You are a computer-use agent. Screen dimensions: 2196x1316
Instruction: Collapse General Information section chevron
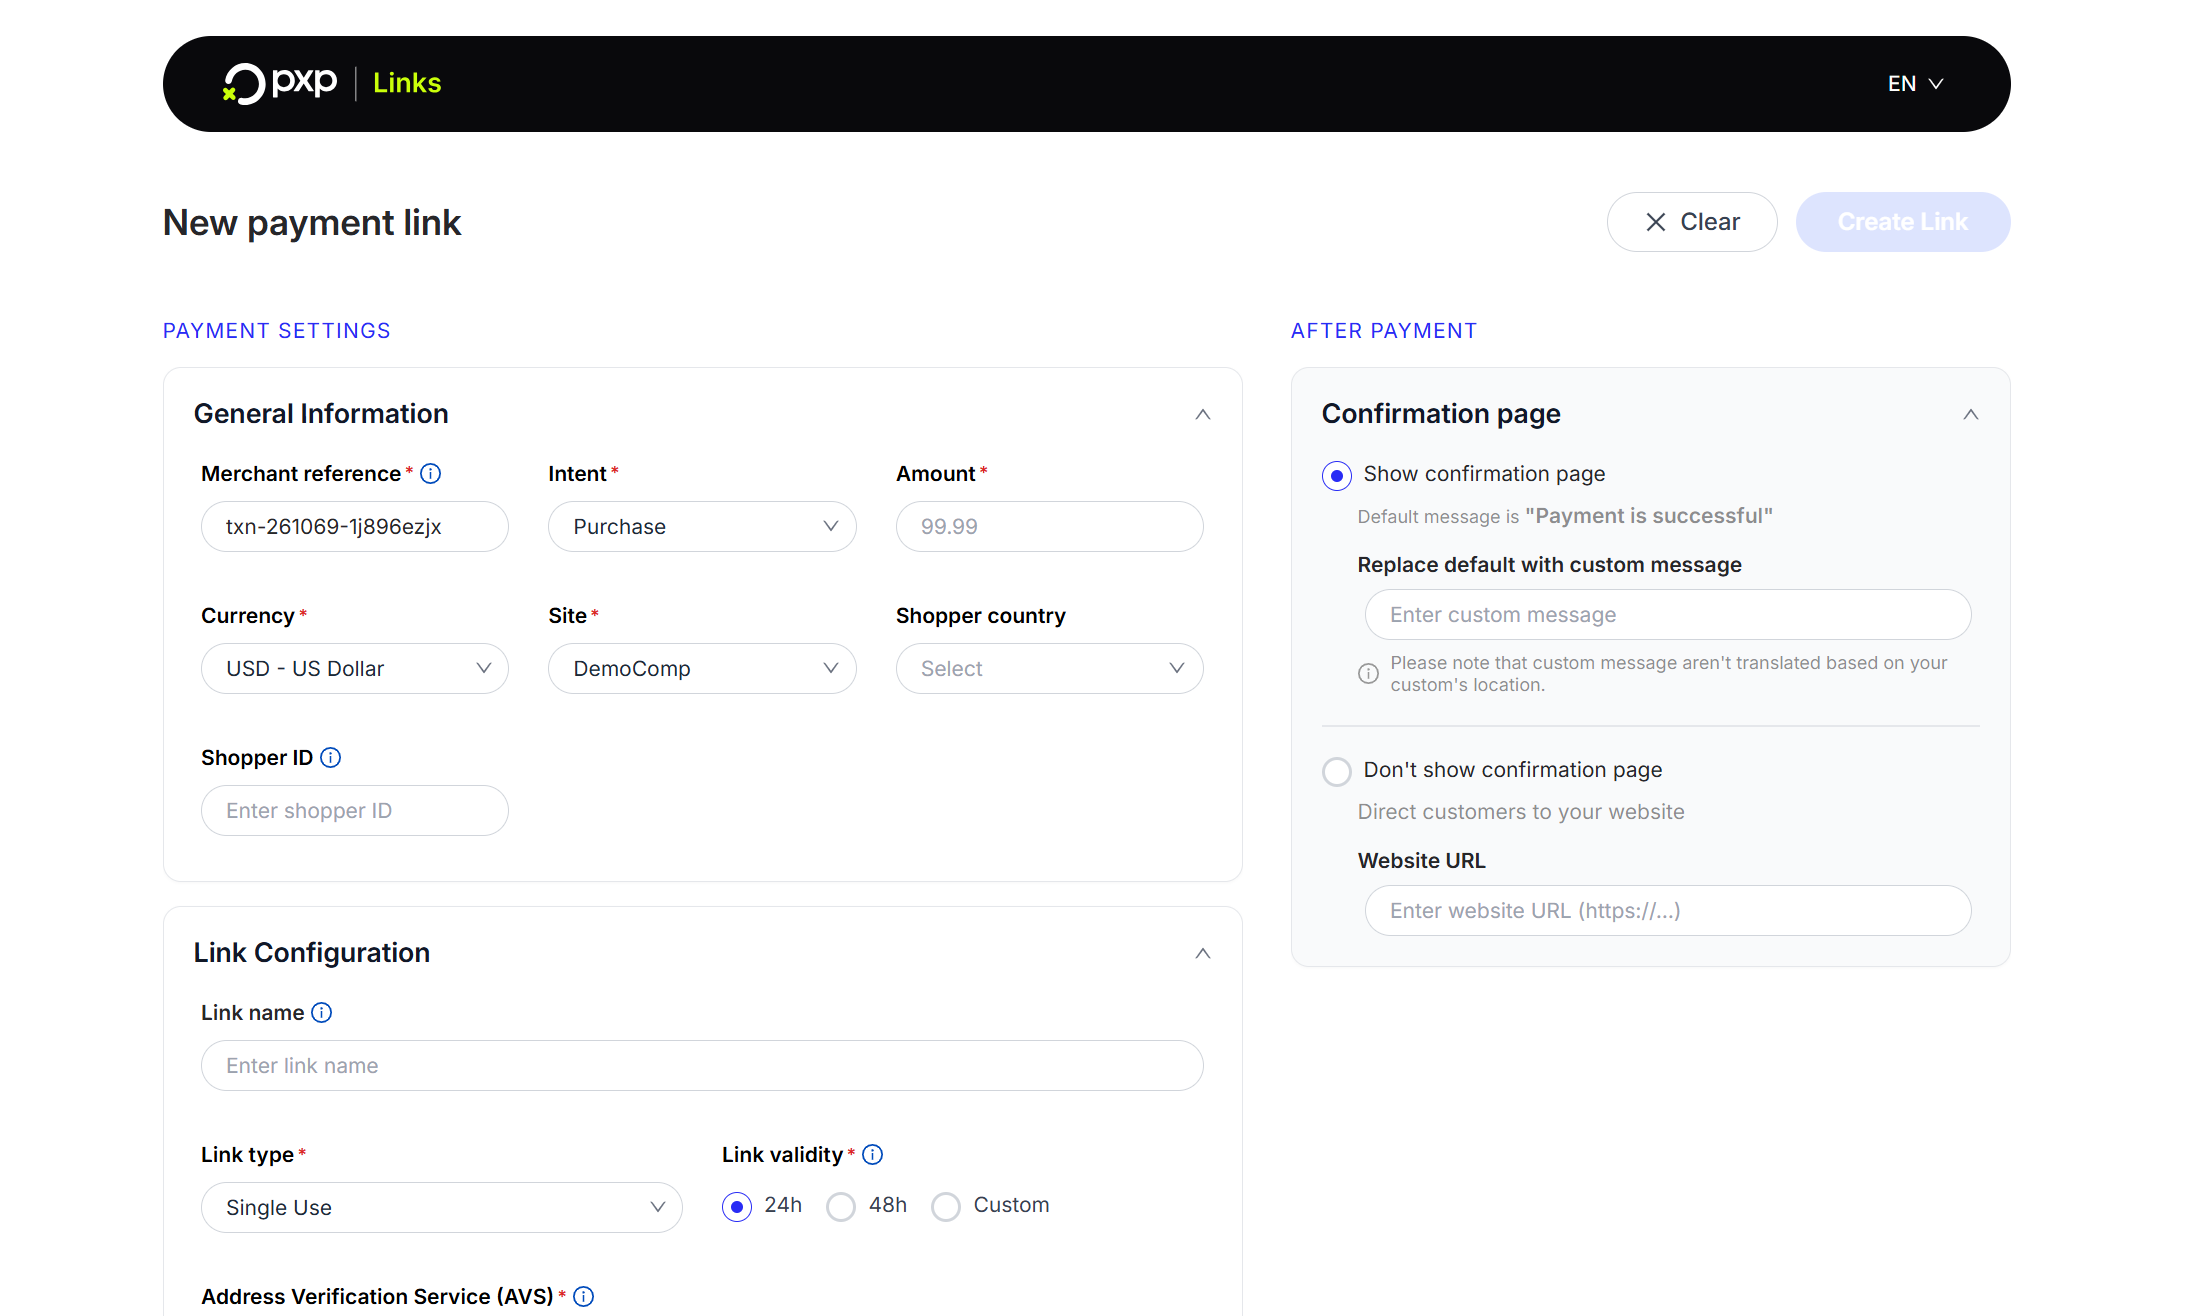coord(1203,414)
